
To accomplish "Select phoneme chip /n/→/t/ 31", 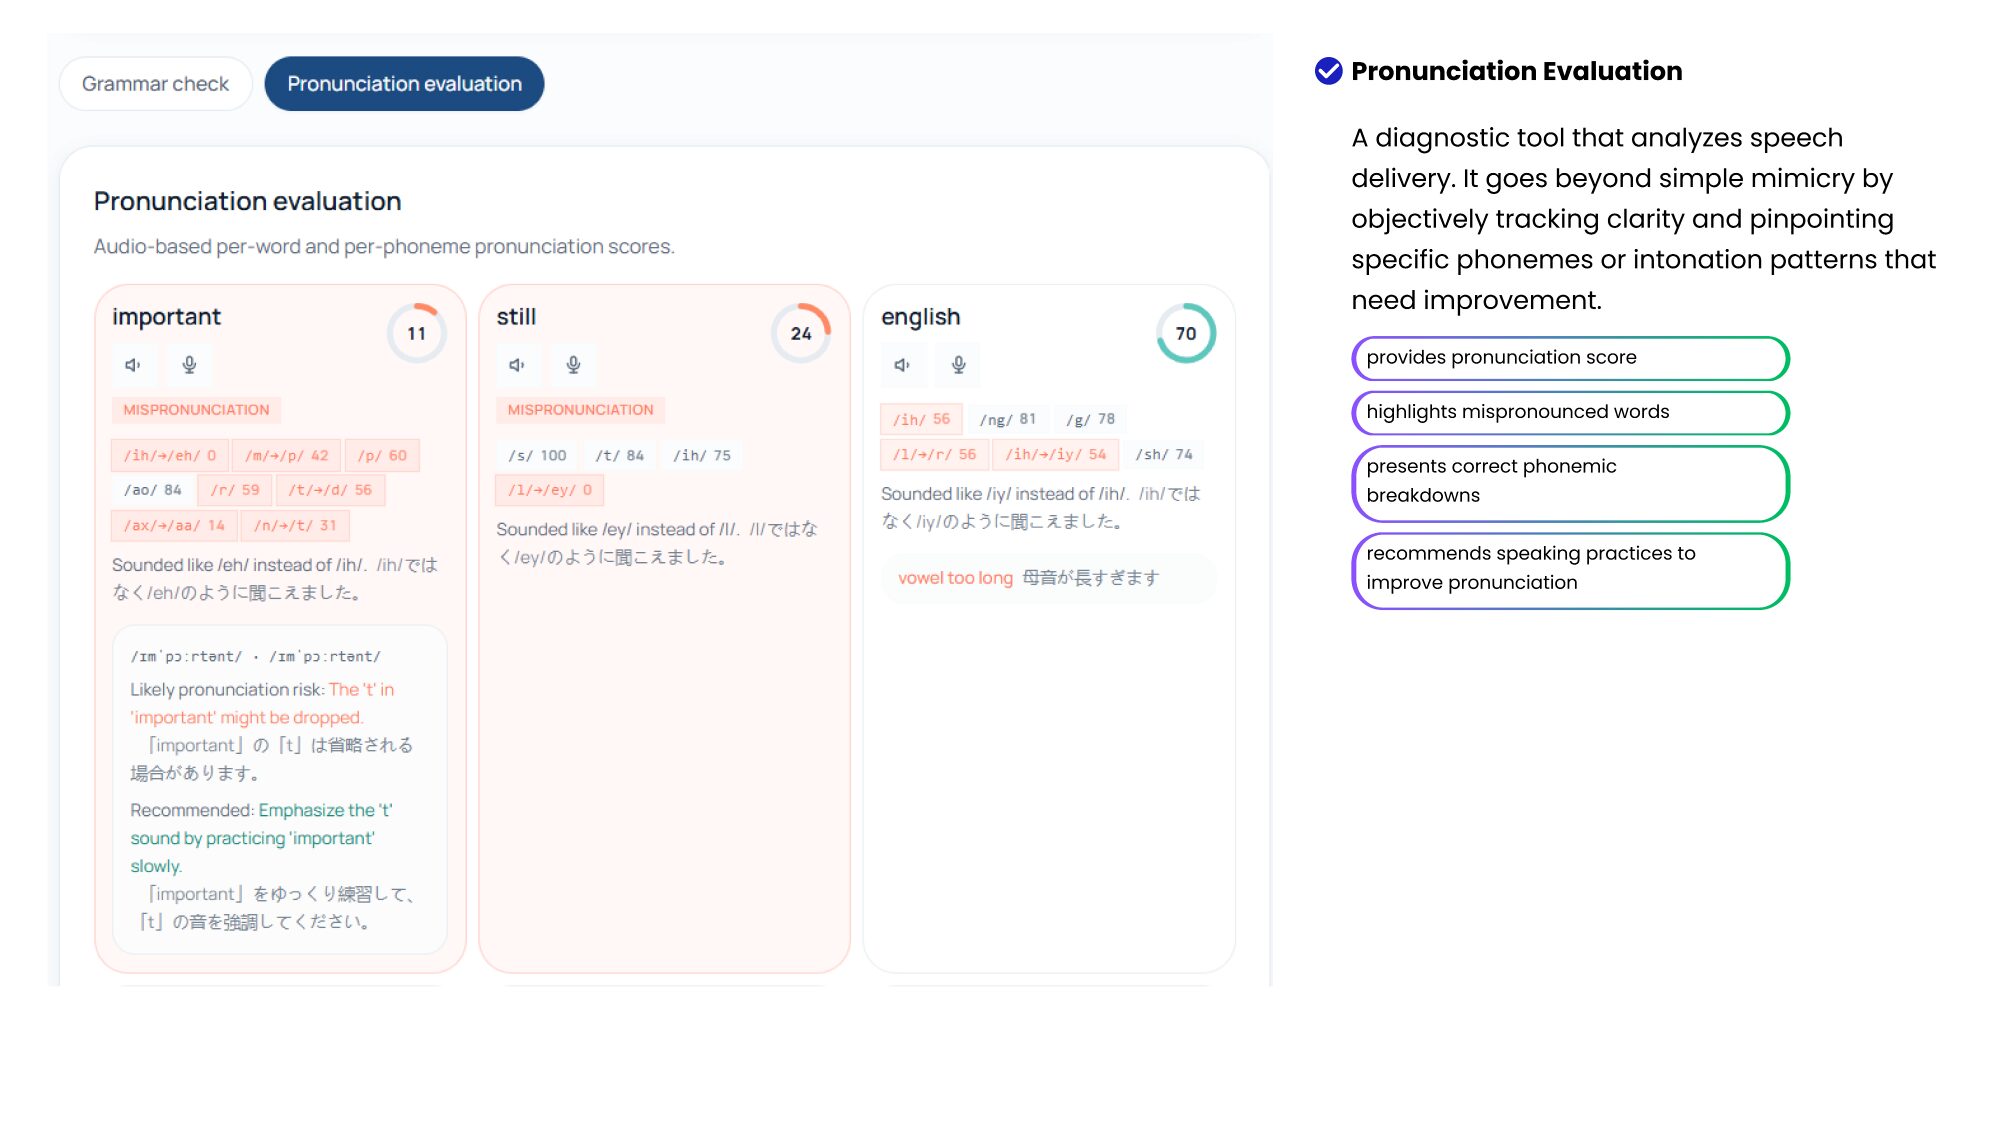I will pos(295,525).
